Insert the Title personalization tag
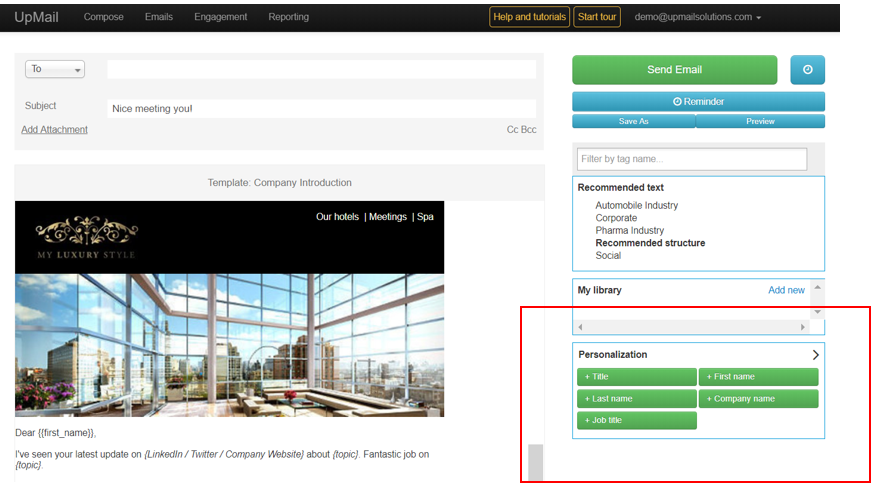 [x=637, y=377]
